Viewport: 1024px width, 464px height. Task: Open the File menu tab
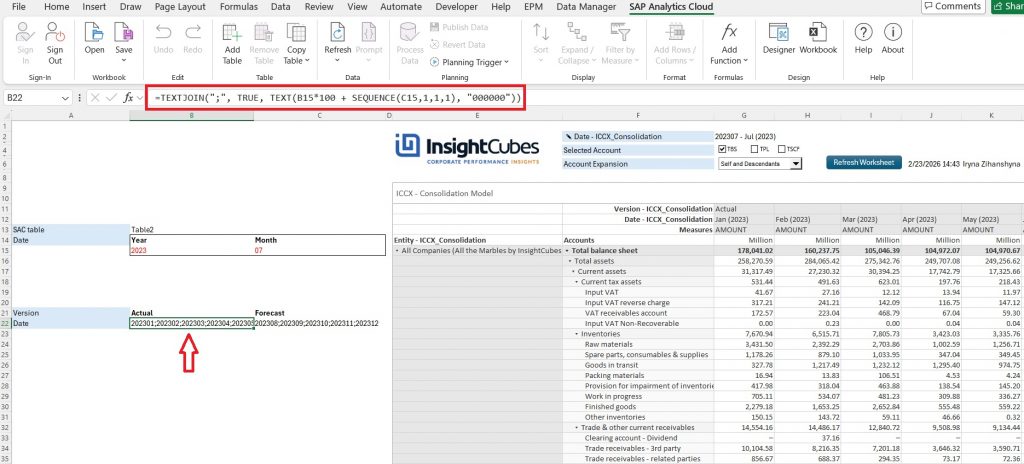click(x=20, y=7)
